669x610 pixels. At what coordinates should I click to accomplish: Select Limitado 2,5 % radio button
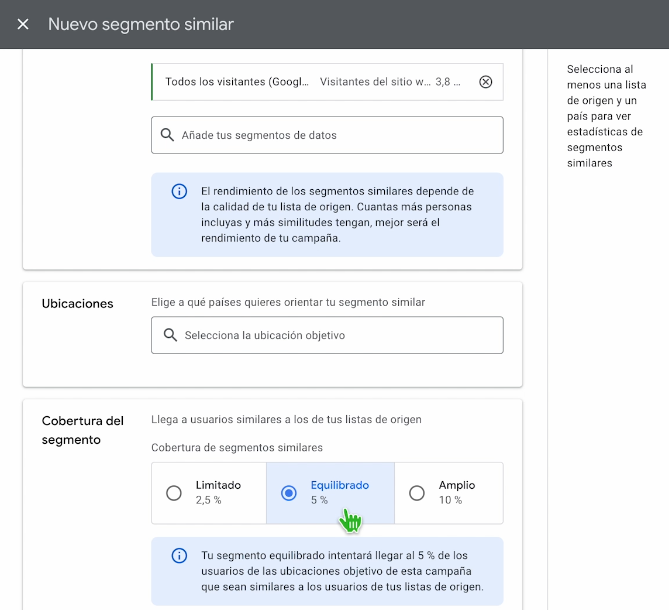click(x=174, y=493)
